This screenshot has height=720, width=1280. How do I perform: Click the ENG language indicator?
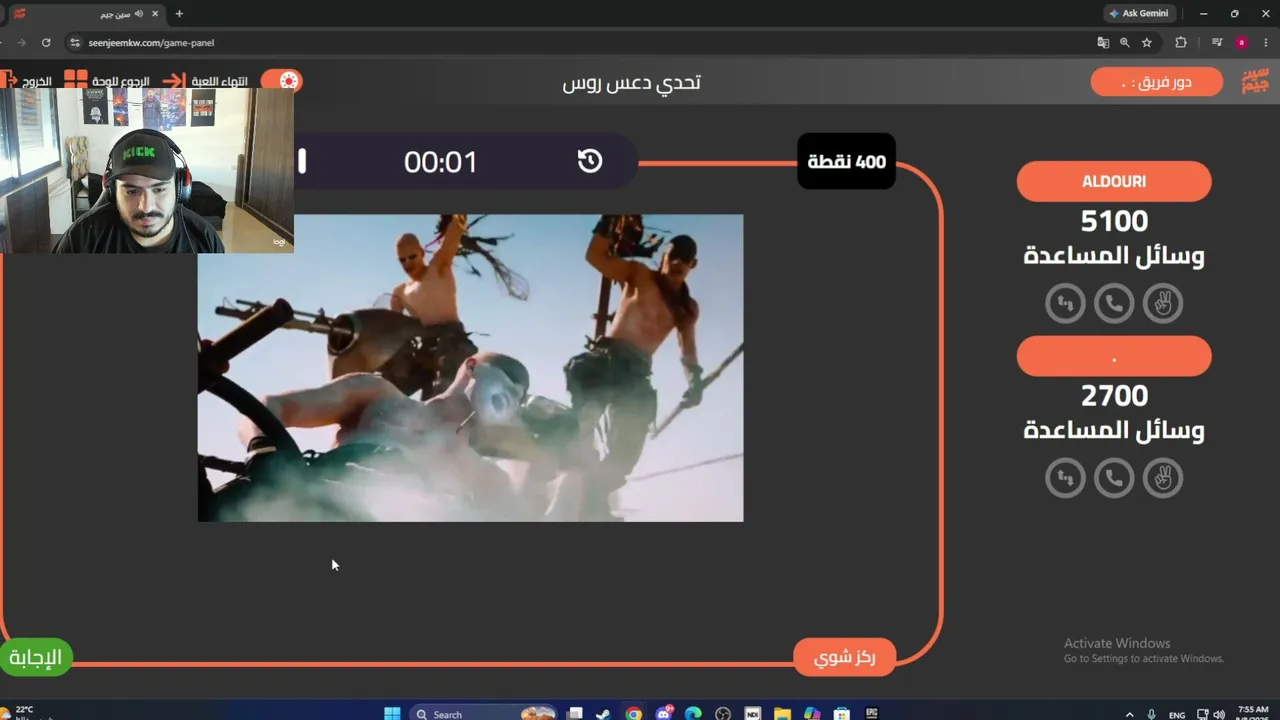pos(1177,715)
